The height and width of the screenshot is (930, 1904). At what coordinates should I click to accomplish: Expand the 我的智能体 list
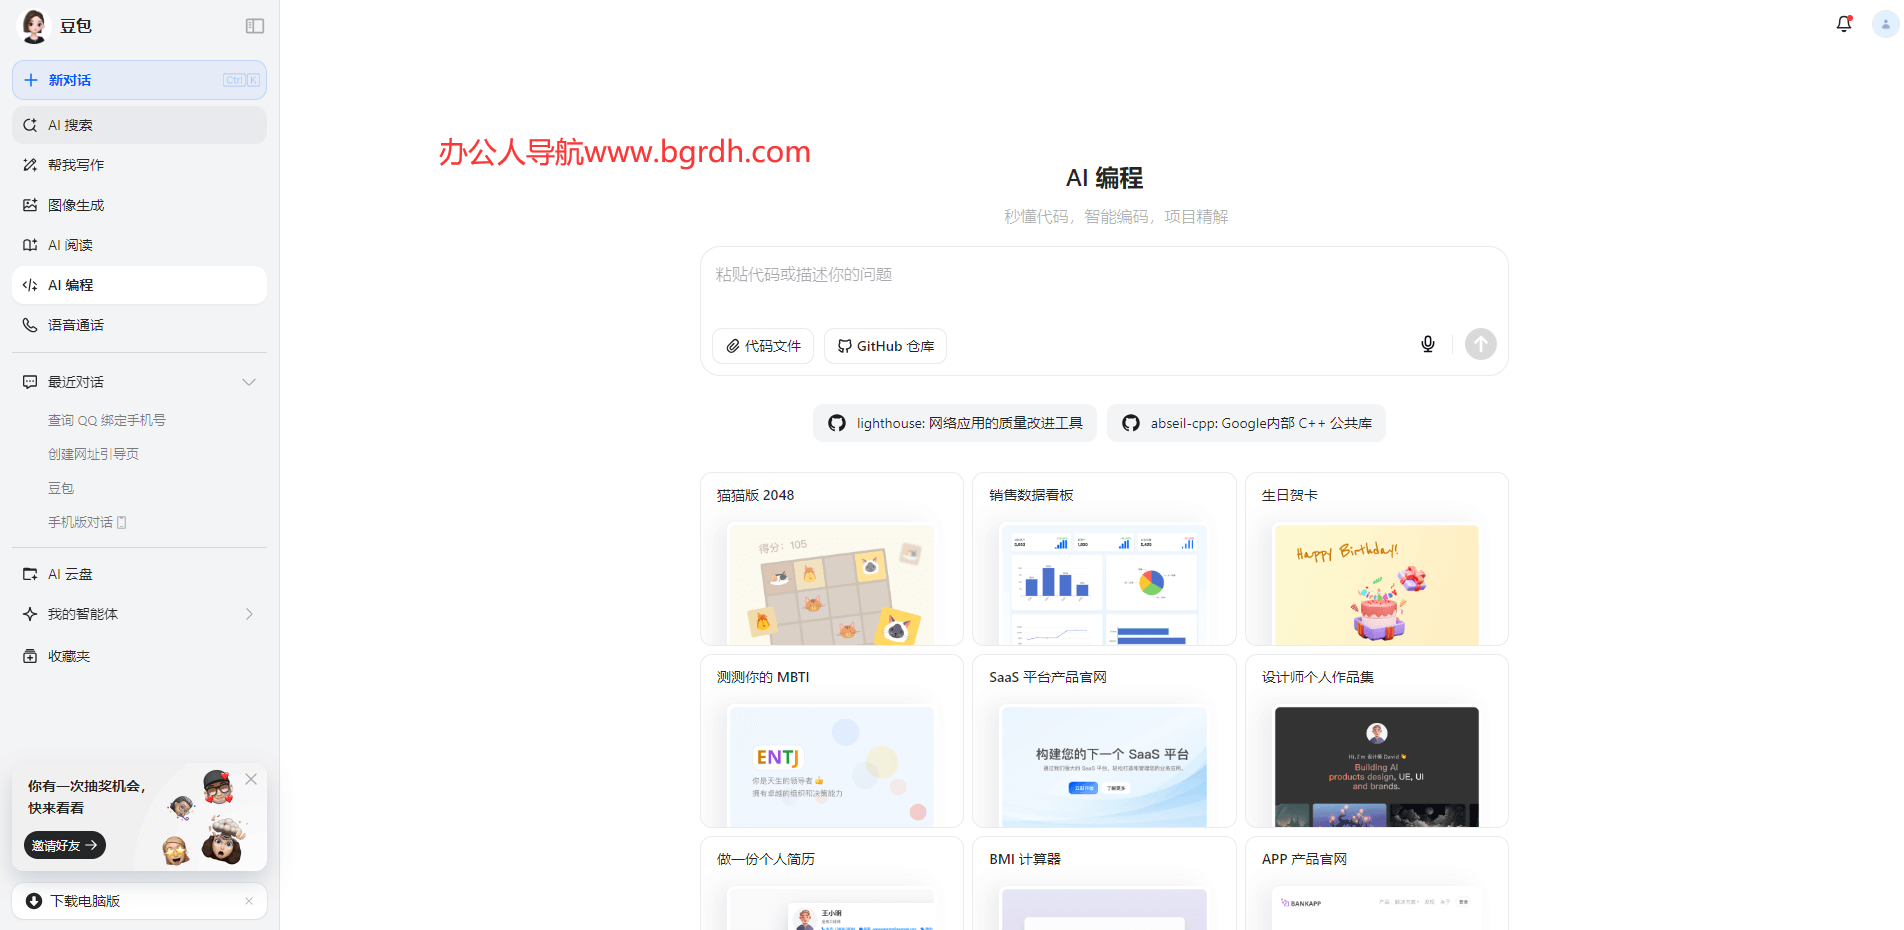[249, 613]
